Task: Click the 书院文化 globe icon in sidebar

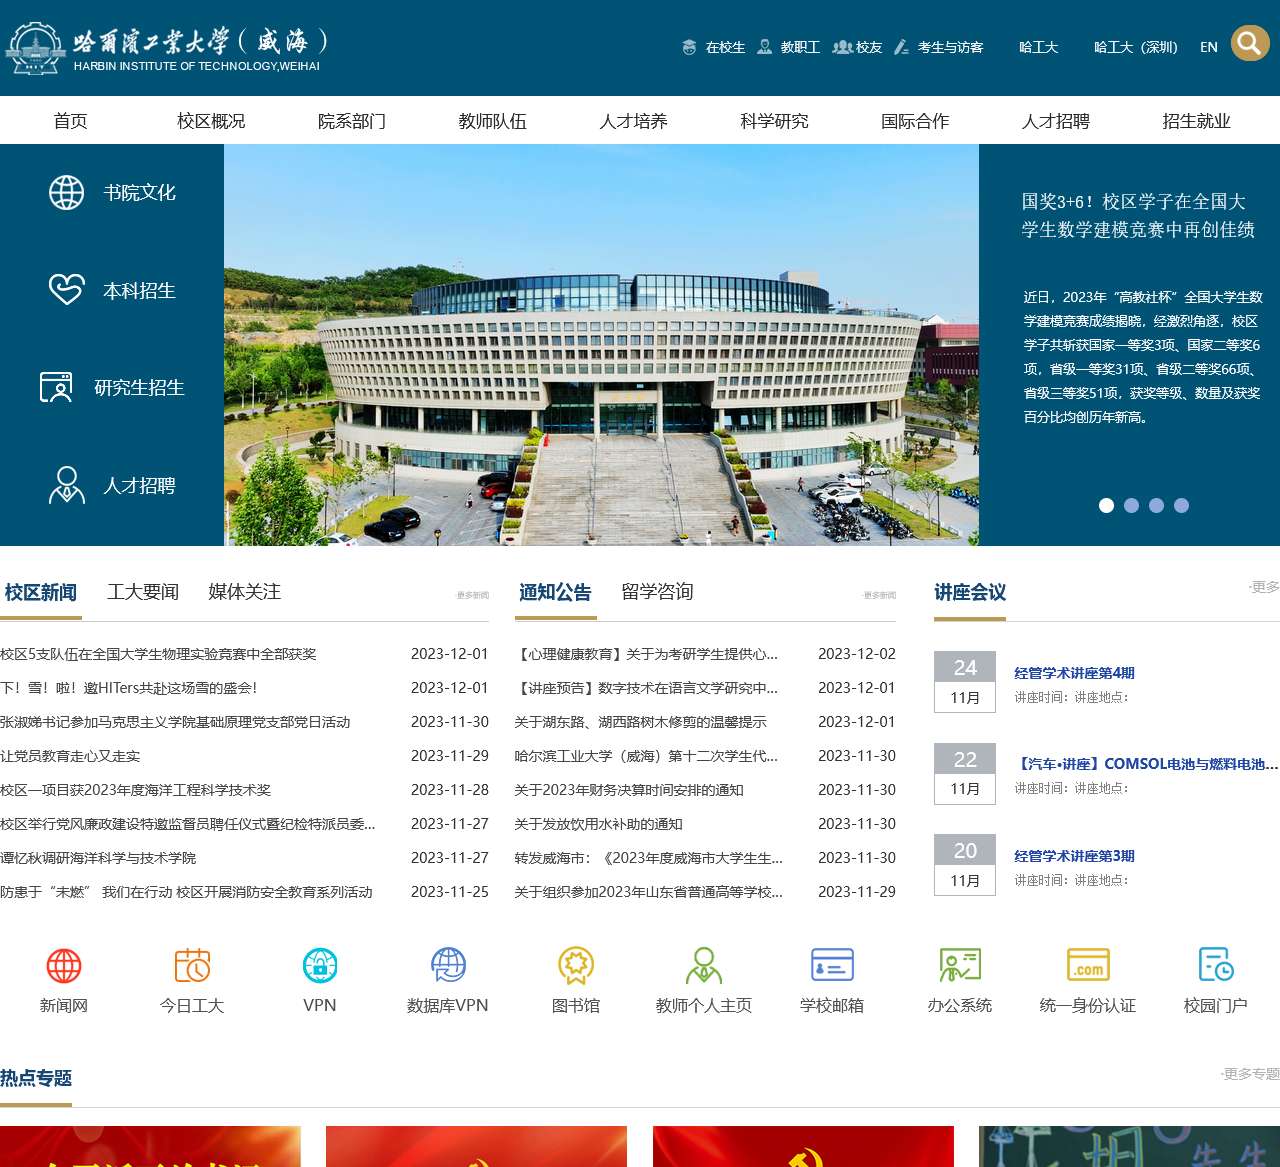Action: 66,192
